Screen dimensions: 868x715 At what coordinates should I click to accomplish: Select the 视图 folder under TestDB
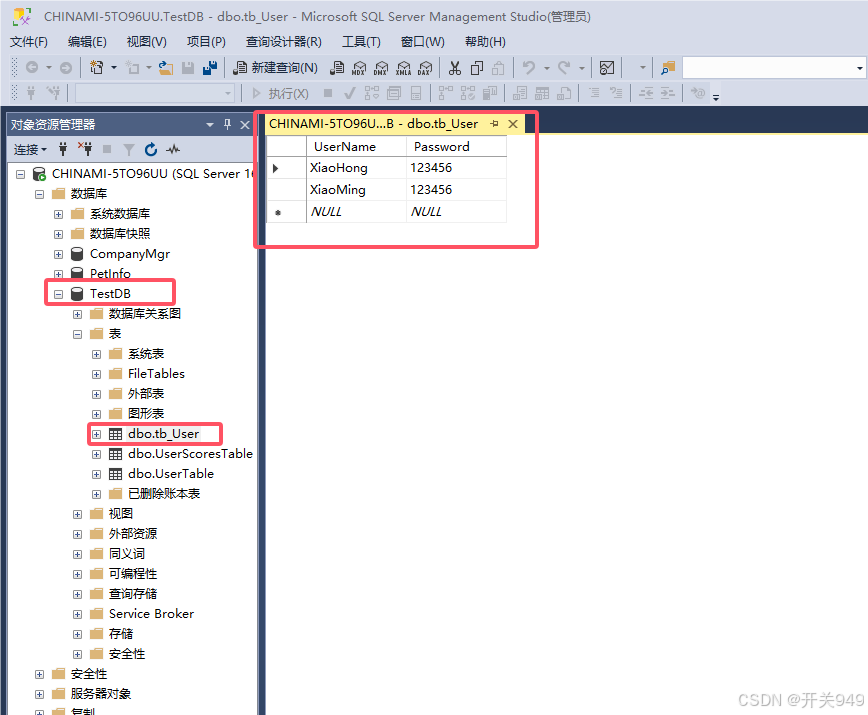pos(121,514)
